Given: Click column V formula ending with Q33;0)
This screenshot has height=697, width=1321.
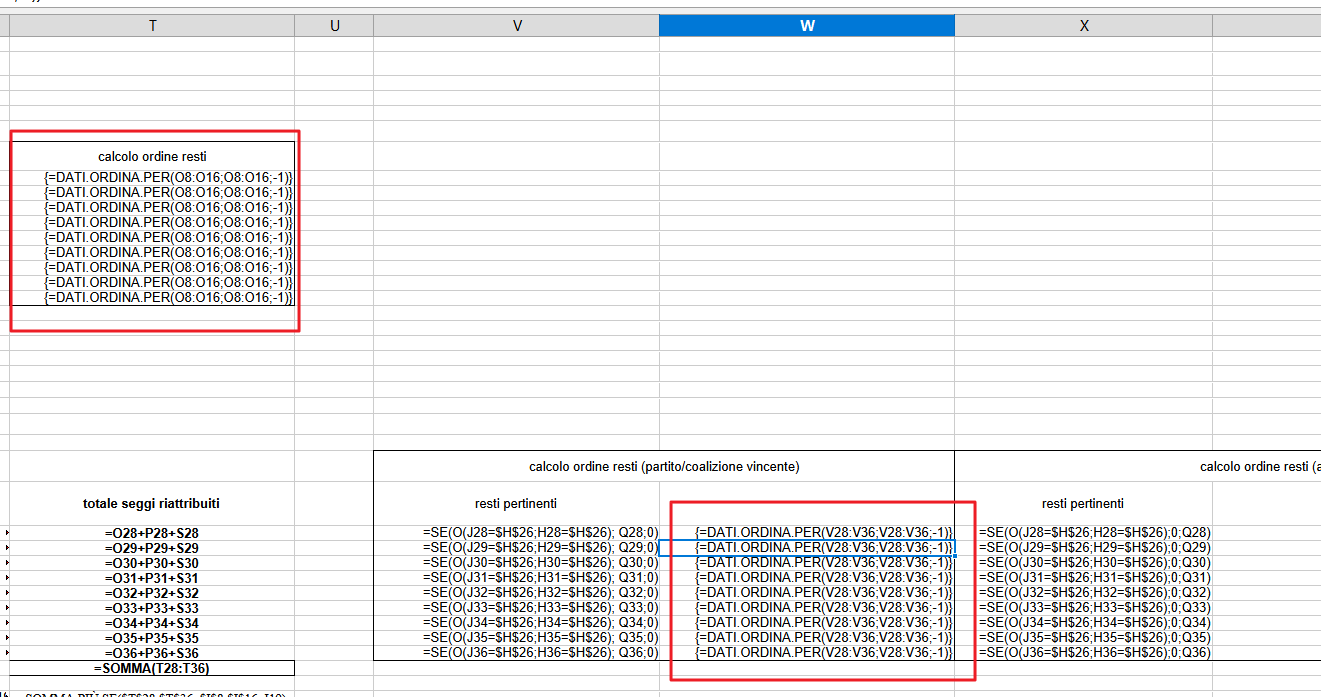Looking at the screenshot, I should 540,608.
